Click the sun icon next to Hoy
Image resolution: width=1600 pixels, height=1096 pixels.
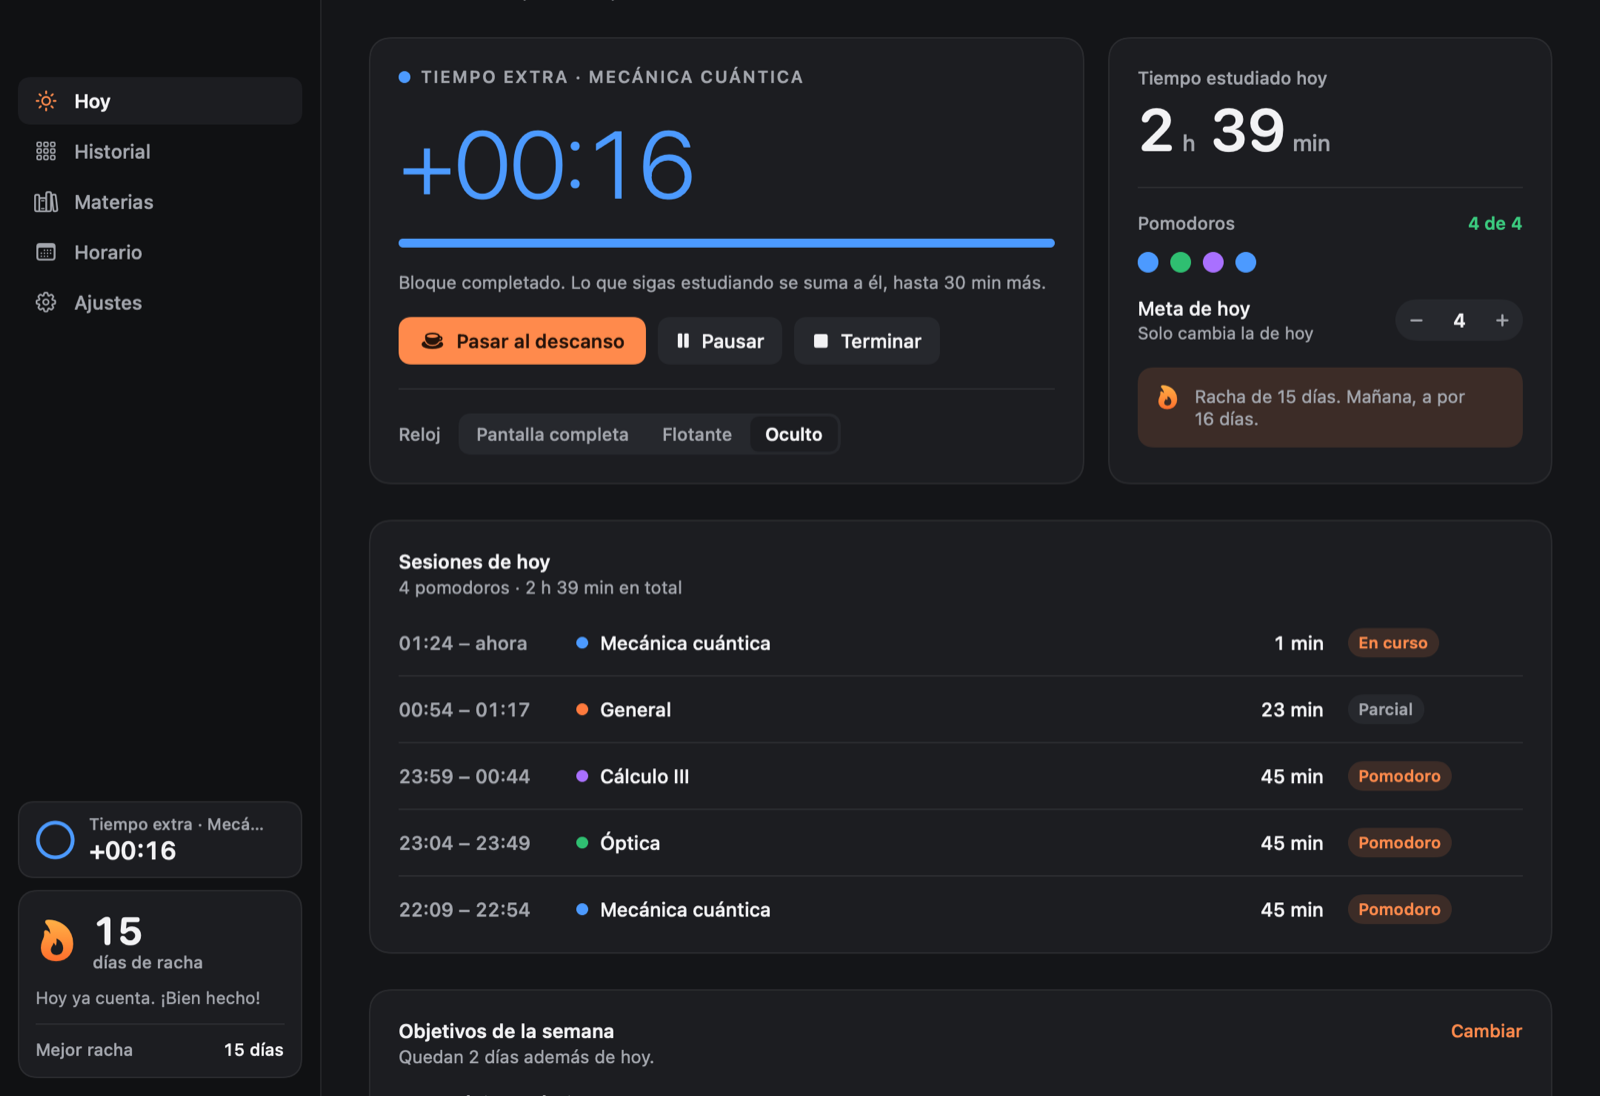tap(46, 101)
